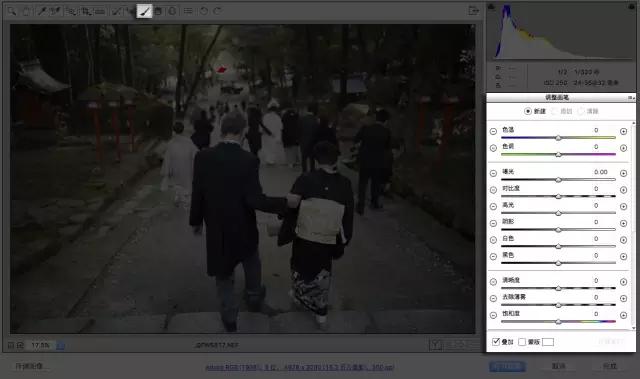The height and width of the screenshot is (379, 640).
Task: Toggle full screen mode icon
Action: click(473, 10)
